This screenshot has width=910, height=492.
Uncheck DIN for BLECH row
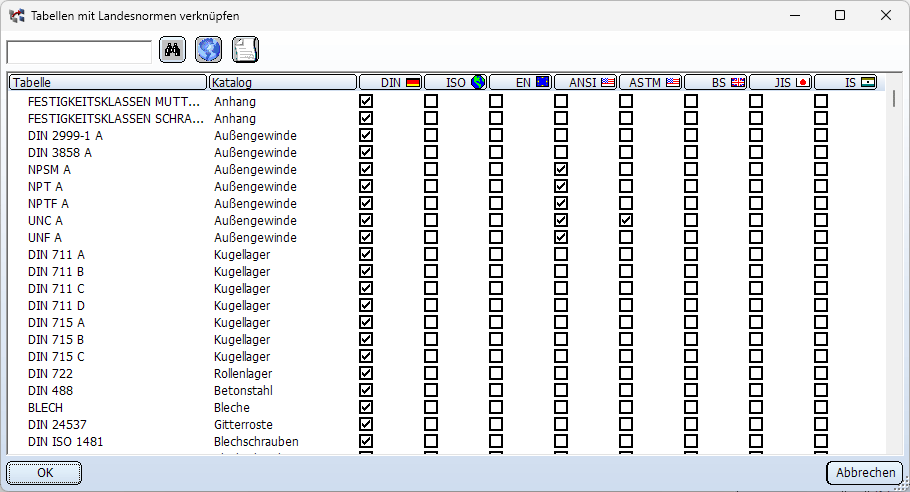click(366, 407)
